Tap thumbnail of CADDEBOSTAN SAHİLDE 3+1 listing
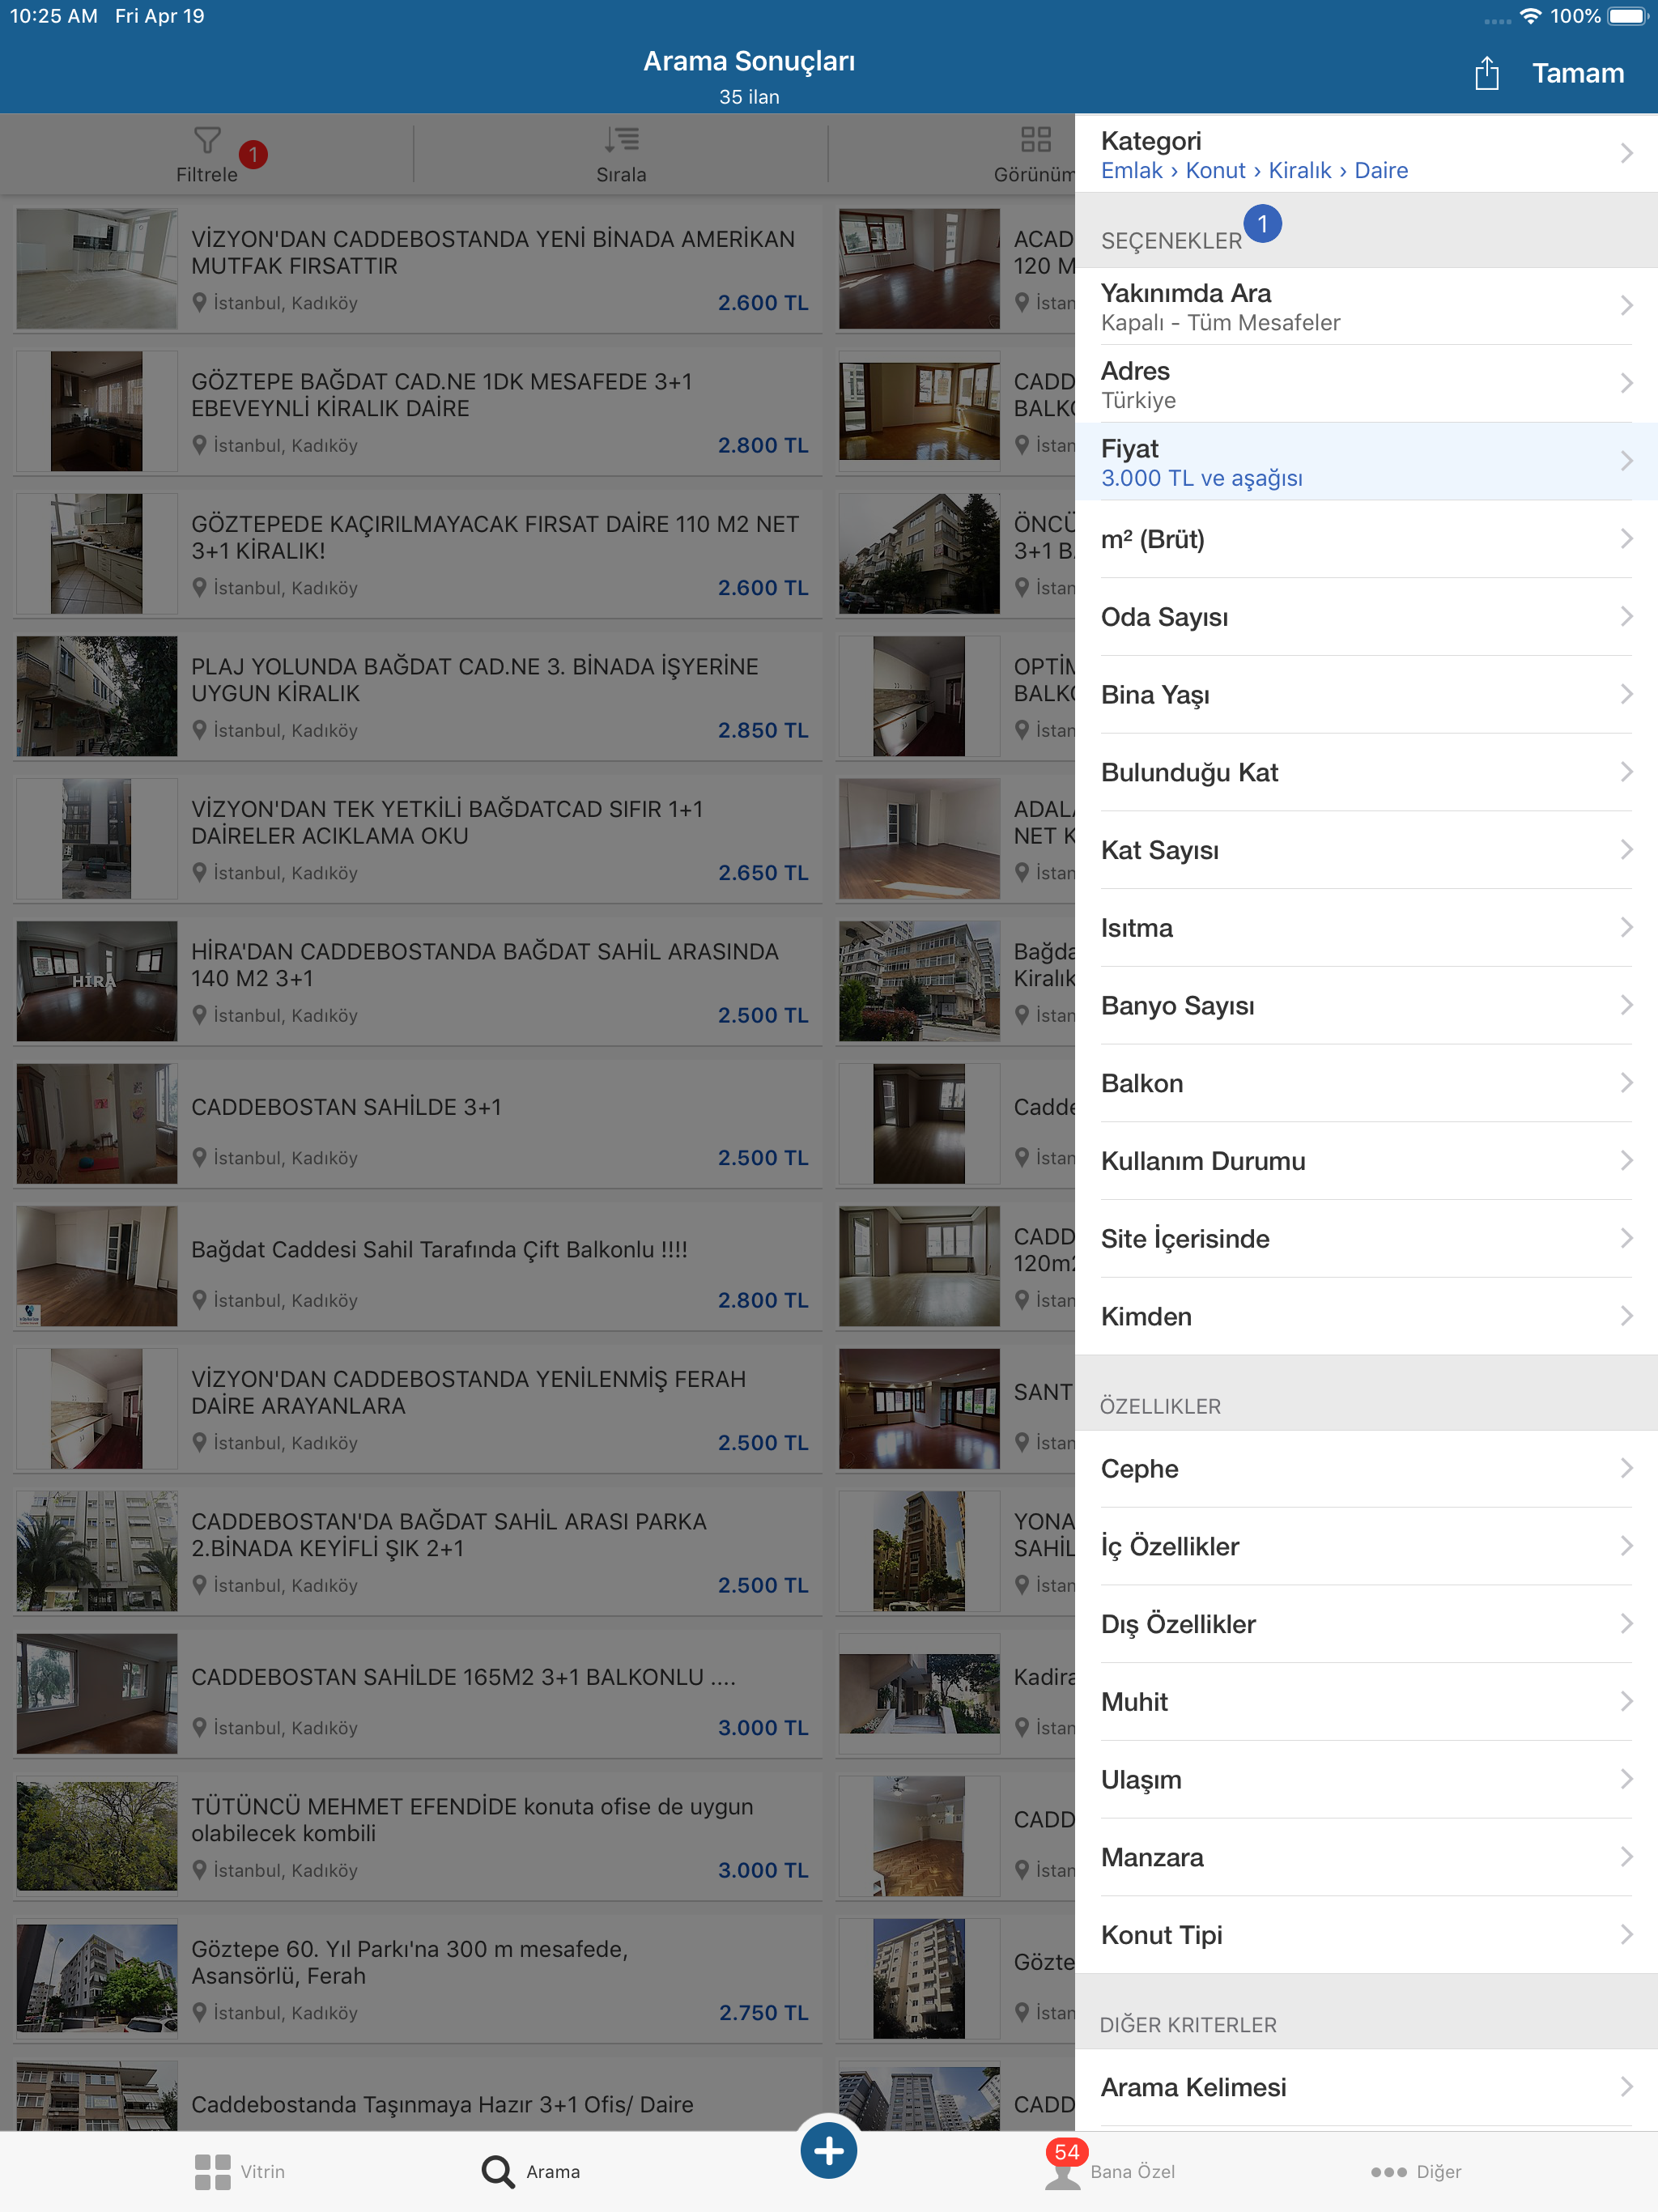This screenshot has width=1658, height=2212. point(97,1124)
